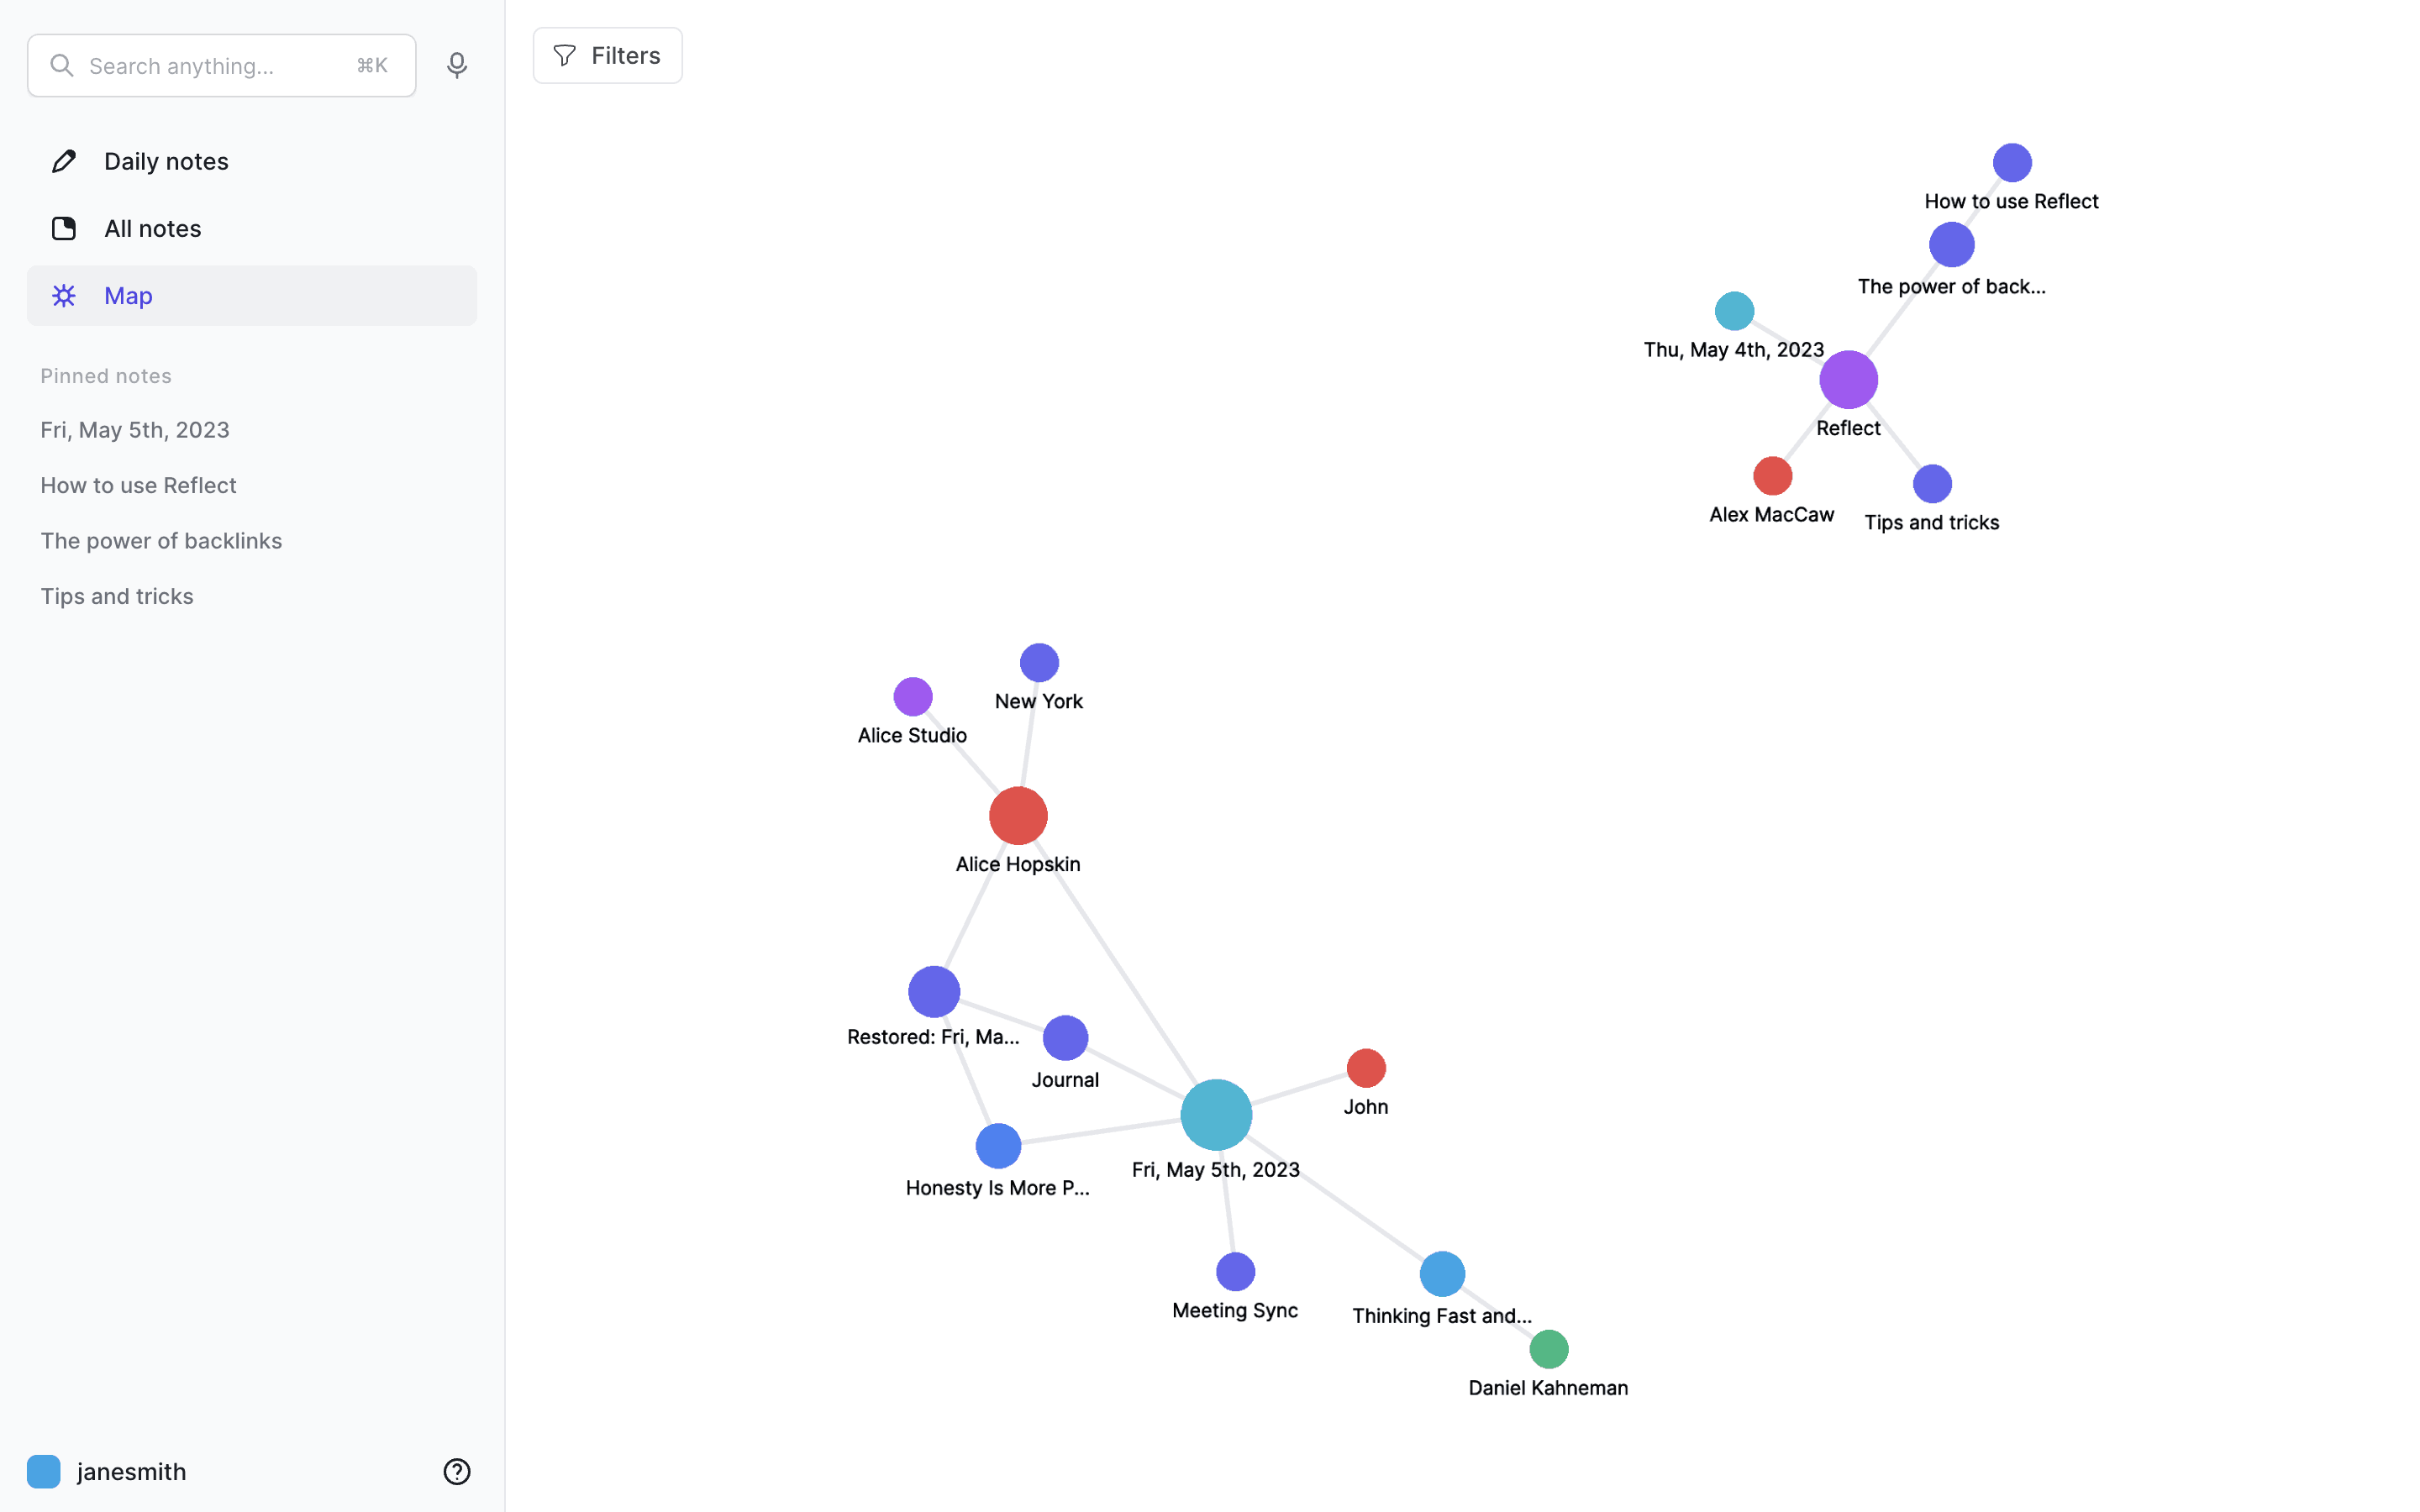Click the teal Fri, May 5th, 2023 node

(x=1216, y=1115)
